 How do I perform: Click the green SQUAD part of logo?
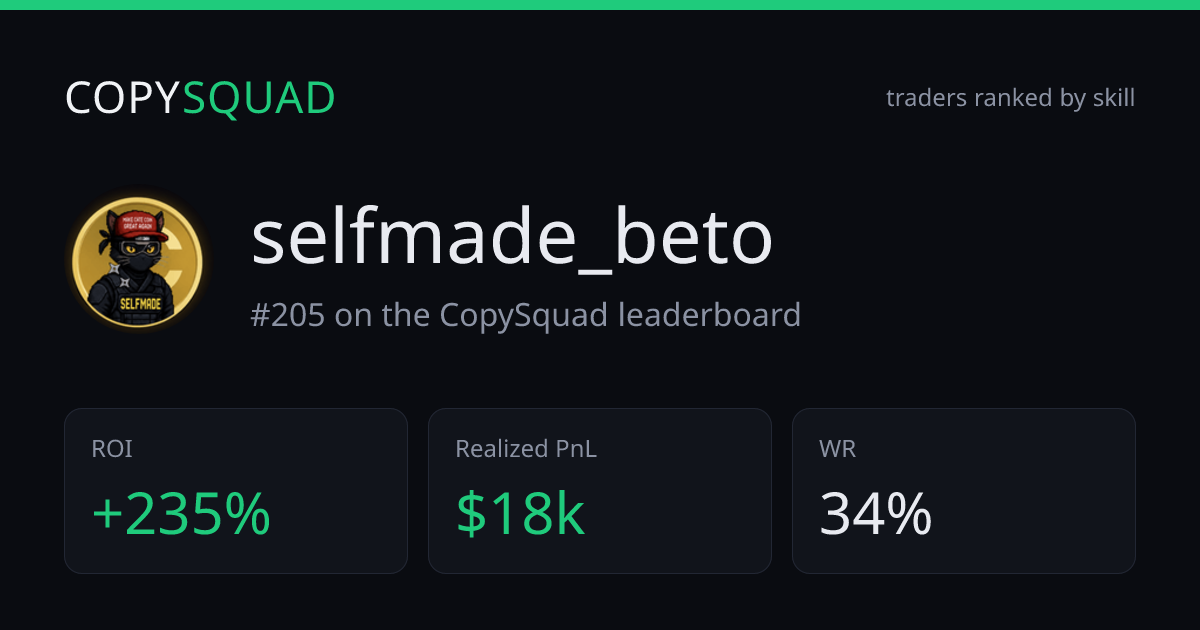(x=259, y=98)
